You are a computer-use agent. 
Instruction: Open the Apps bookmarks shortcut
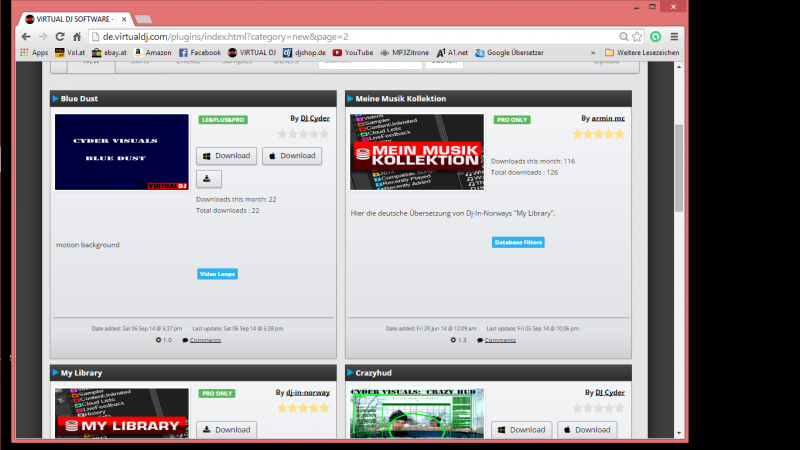pyautogui.click(x=34, y=53)
